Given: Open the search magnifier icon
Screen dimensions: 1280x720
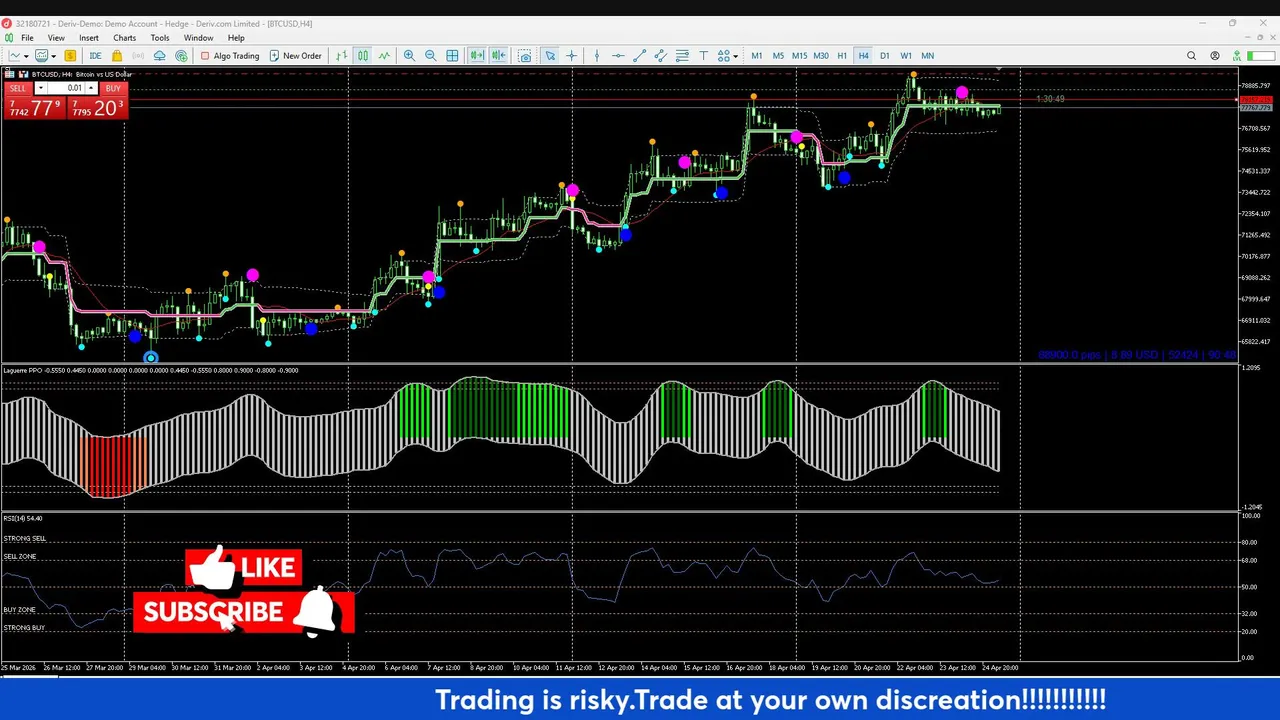Looking at the screenshot, I should pyautogui.click(x=1191, y=56).
